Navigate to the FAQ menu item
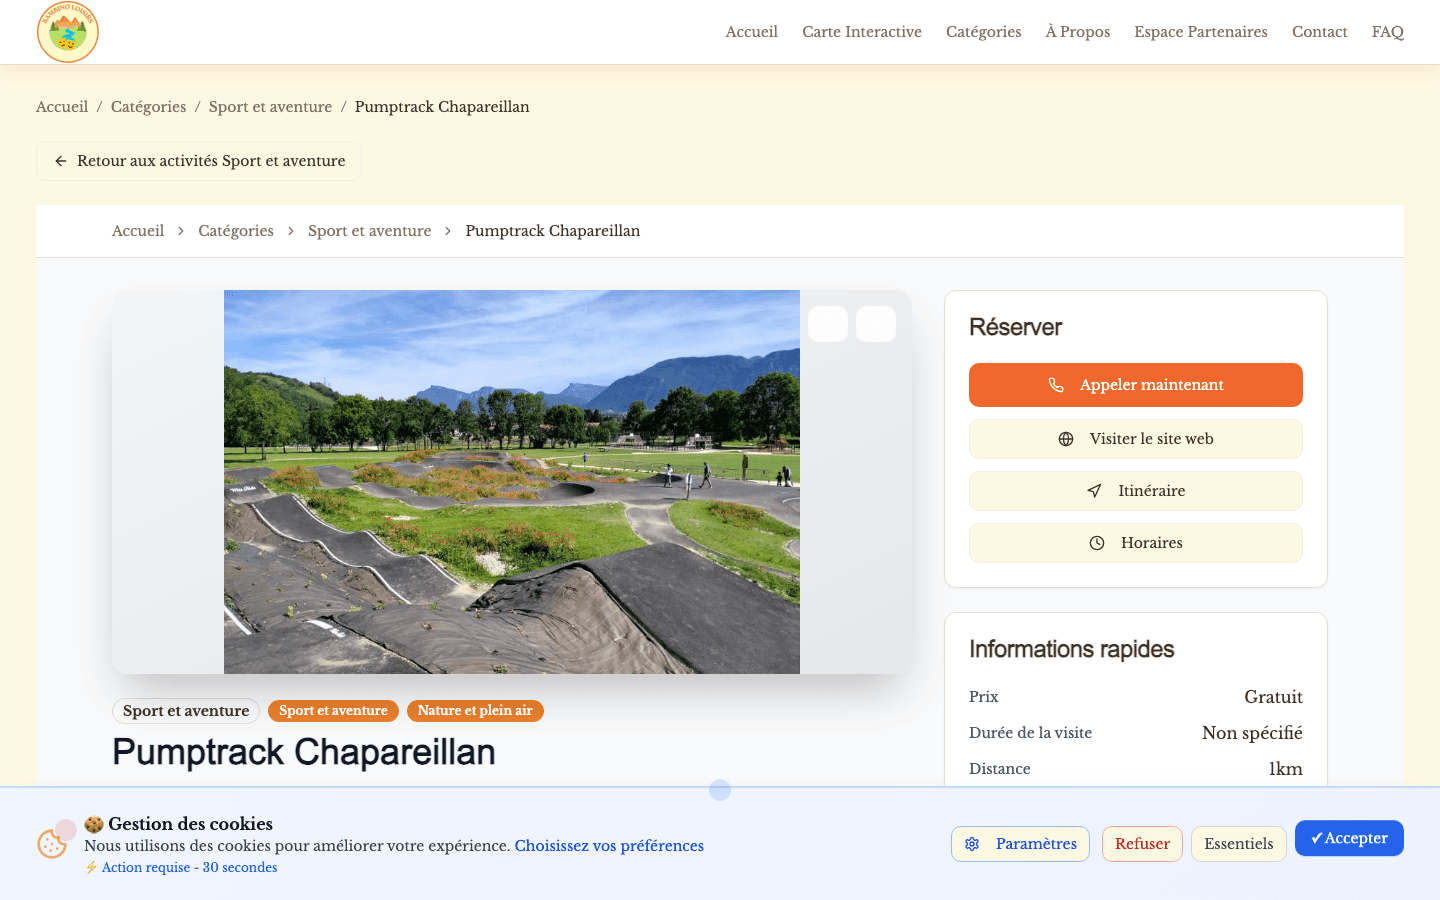1440x900 pixels. pyautogui.click(x=1388, y=32)
